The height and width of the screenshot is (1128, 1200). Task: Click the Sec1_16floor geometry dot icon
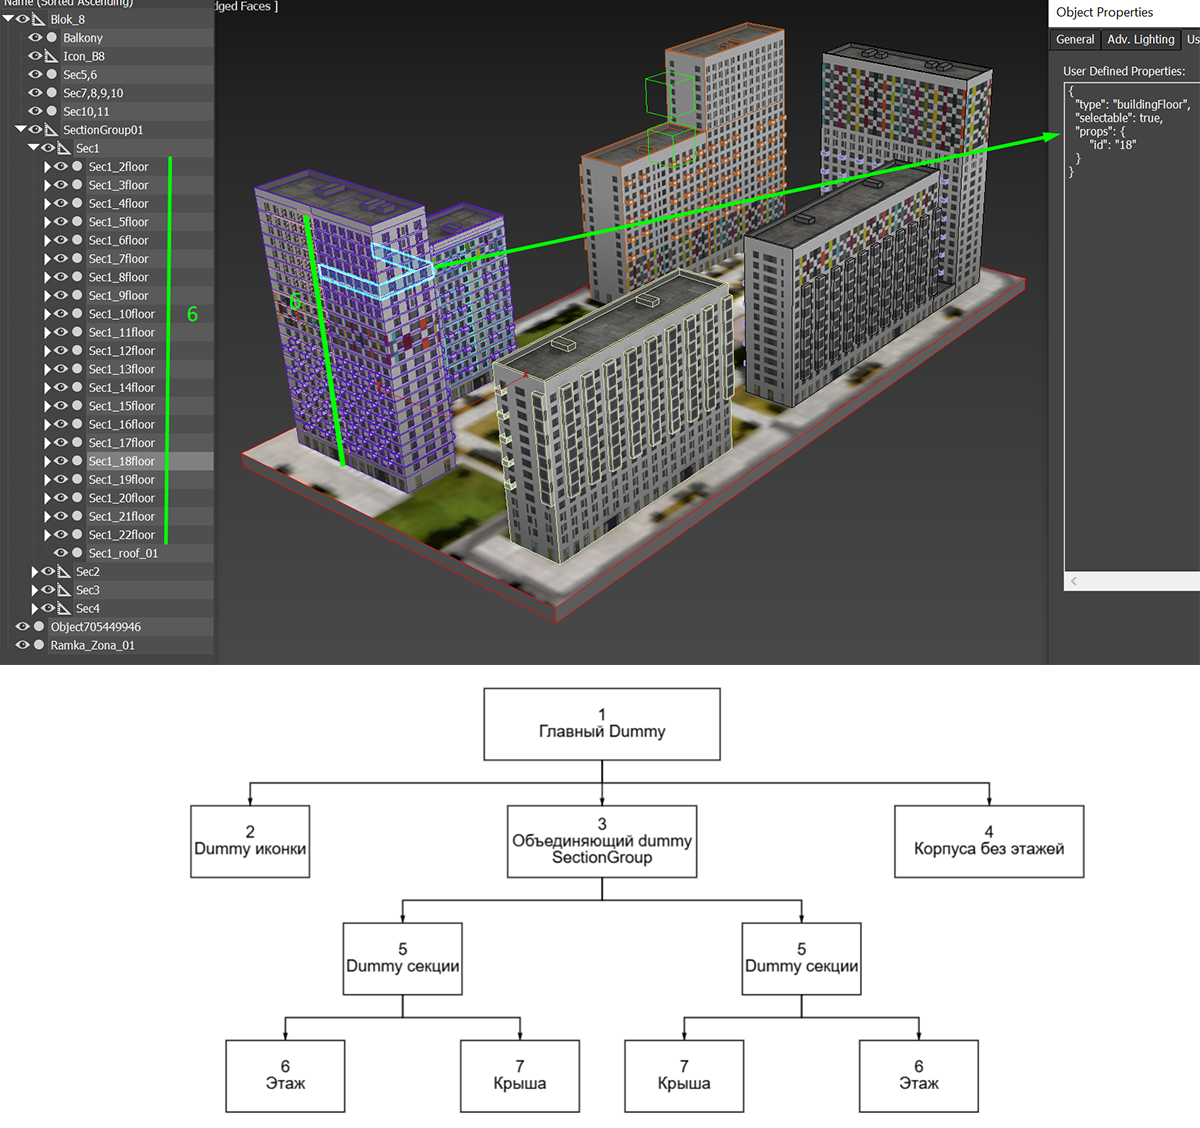click(77, 424)
